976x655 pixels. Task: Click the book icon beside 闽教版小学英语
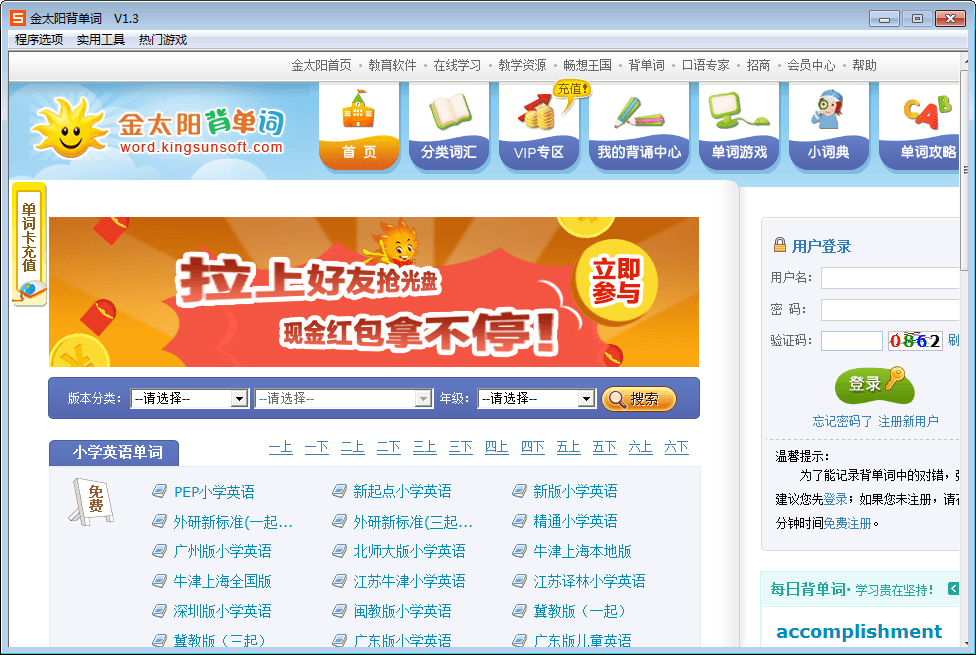[339, 611]
